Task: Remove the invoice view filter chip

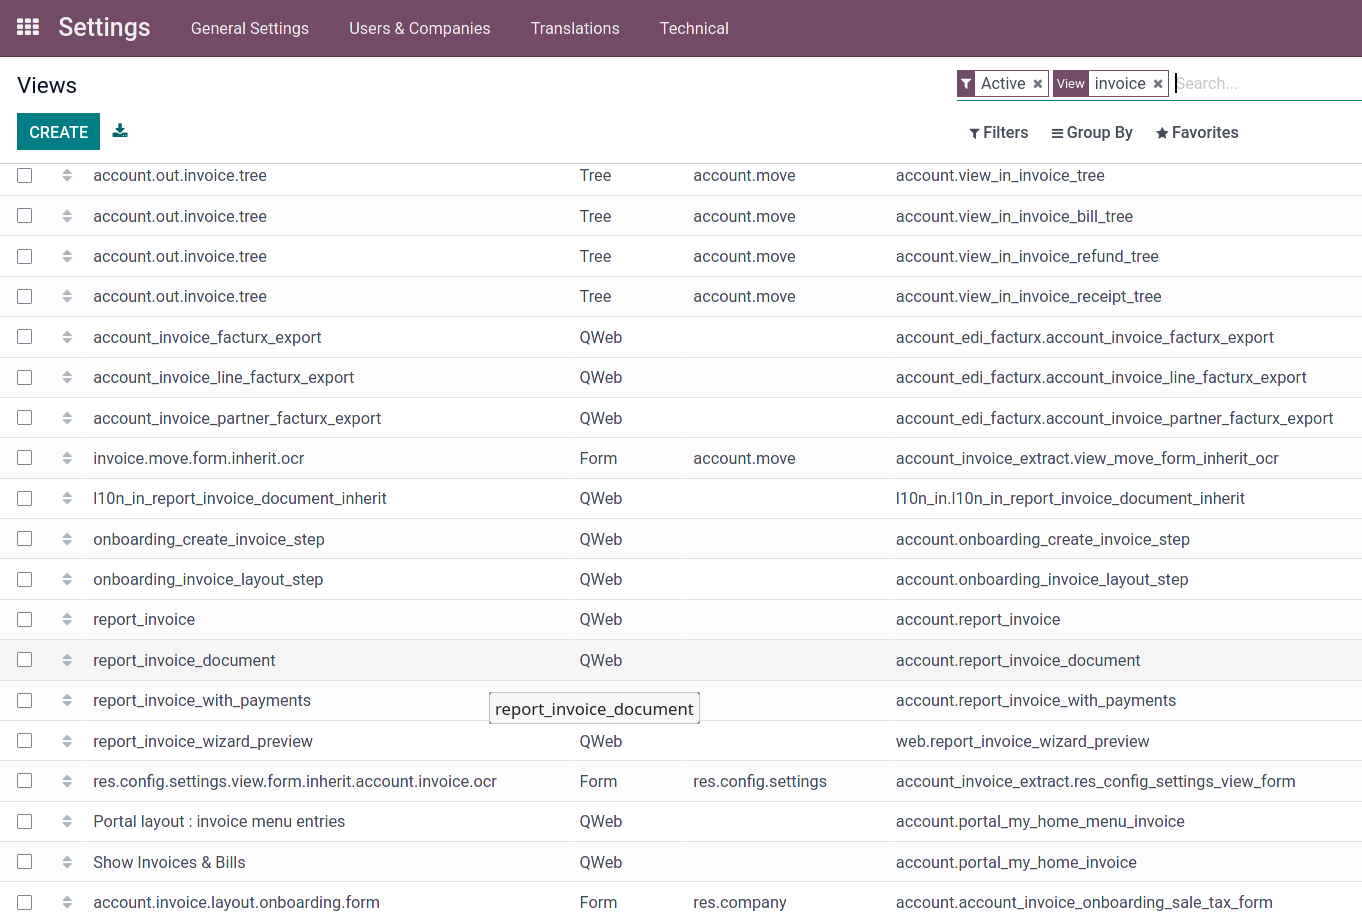Action: tap(1157, 83)
